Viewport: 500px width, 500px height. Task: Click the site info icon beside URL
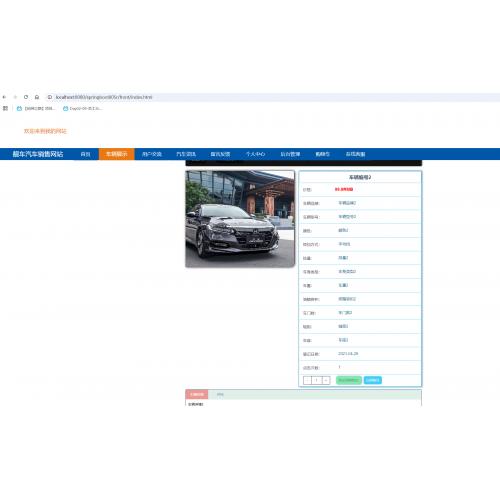point(50,97)
